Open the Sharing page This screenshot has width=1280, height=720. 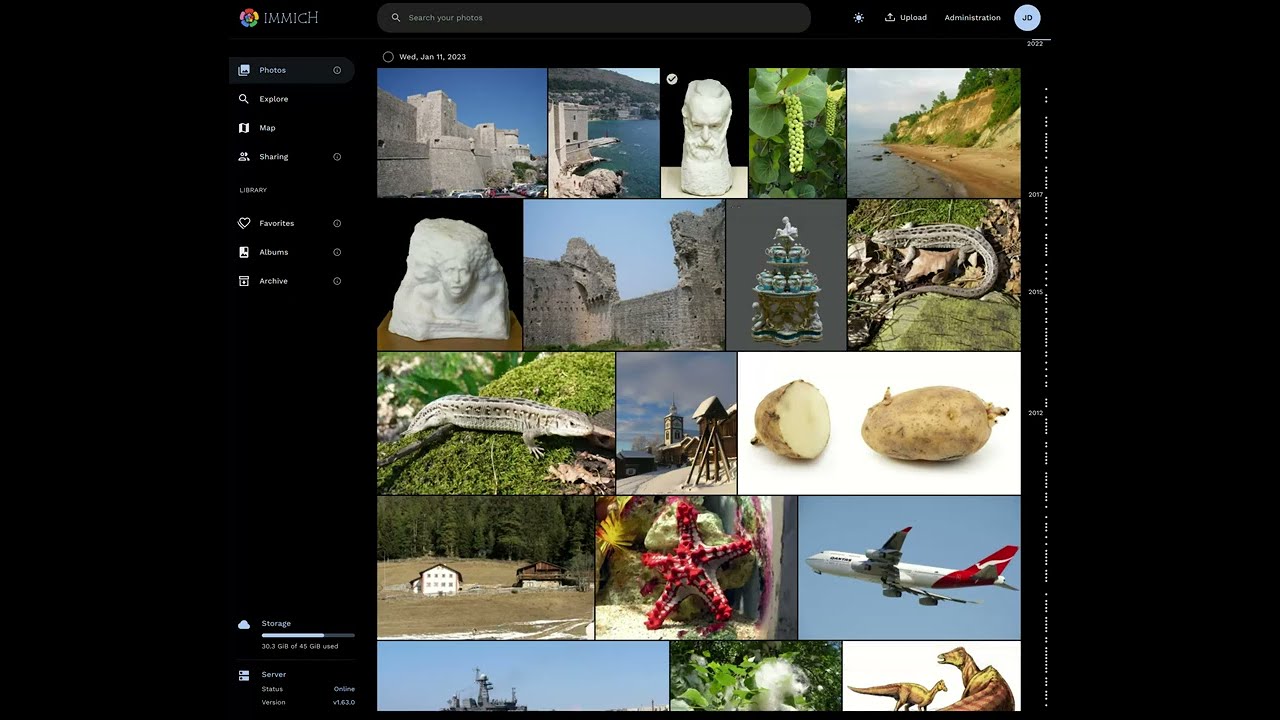coord(292,157)
